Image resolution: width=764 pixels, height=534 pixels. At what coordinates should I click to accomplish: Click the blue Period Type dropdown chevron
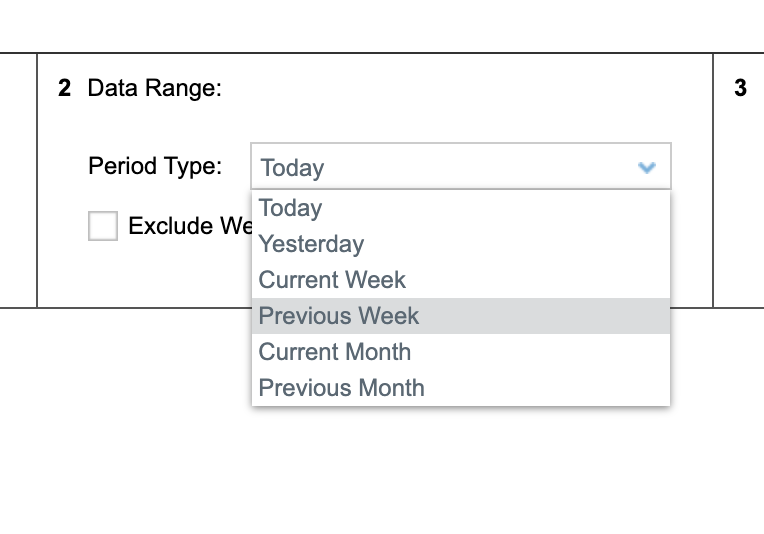pos(647,168)
